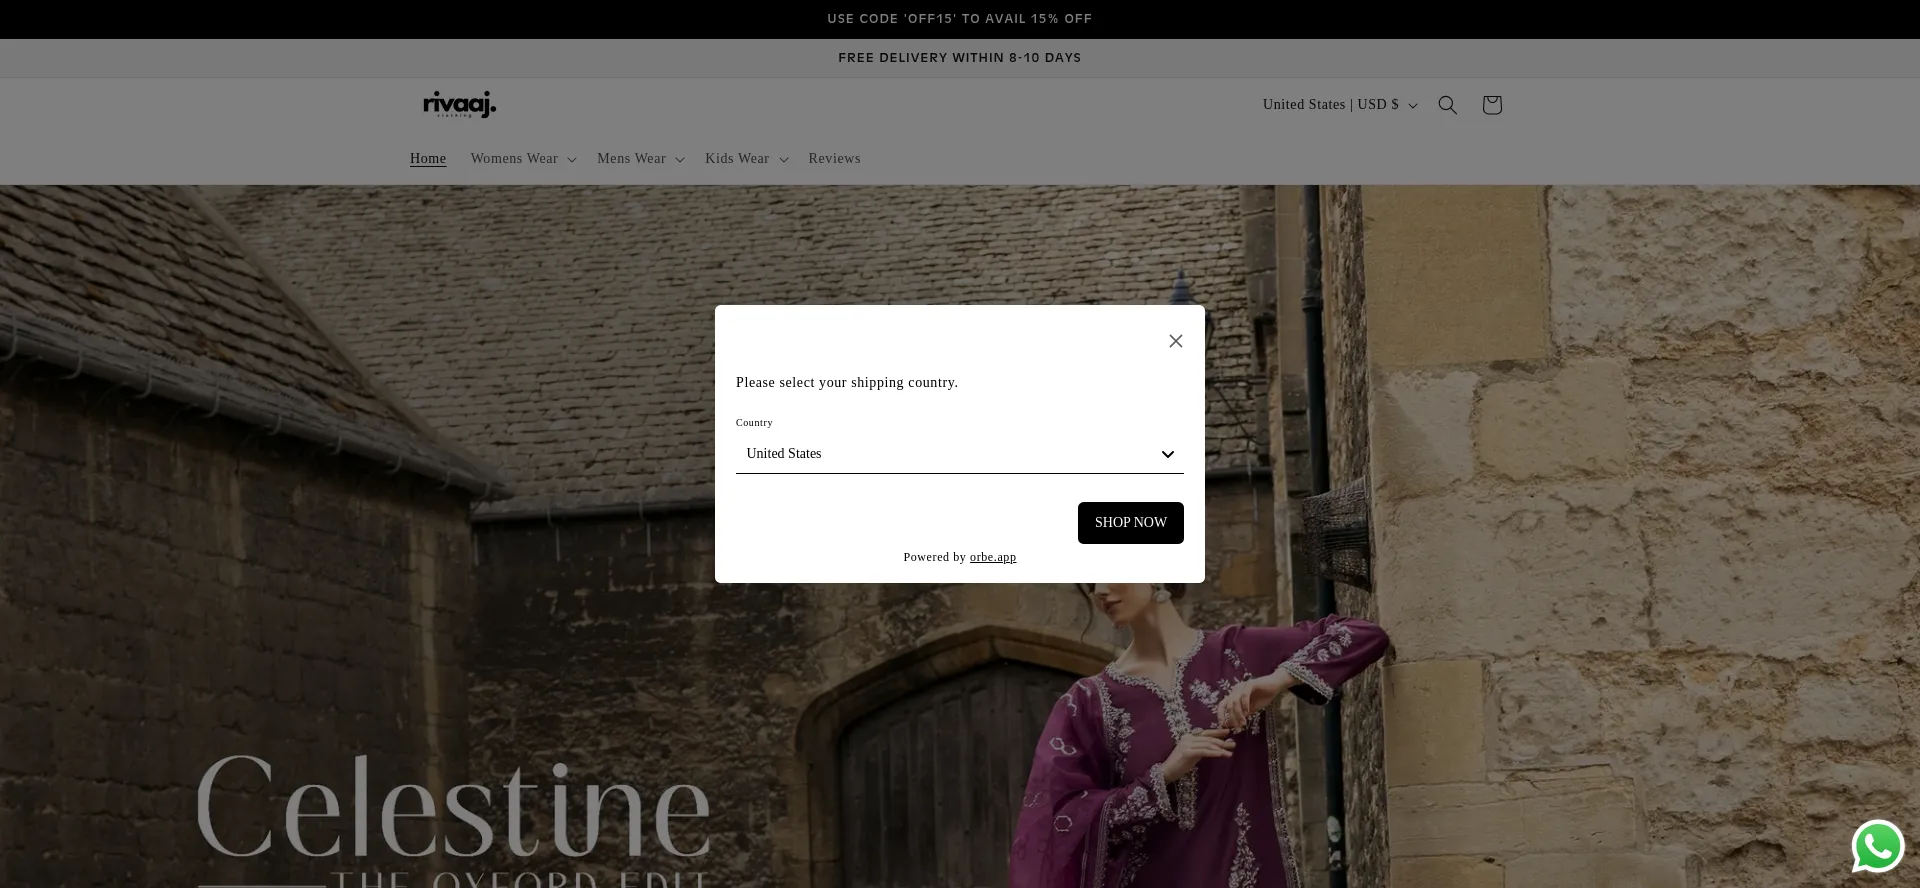The image size is (1920, 888).
Task: Open the WhatsApp chat bubble
Action: click(1878, 847)
